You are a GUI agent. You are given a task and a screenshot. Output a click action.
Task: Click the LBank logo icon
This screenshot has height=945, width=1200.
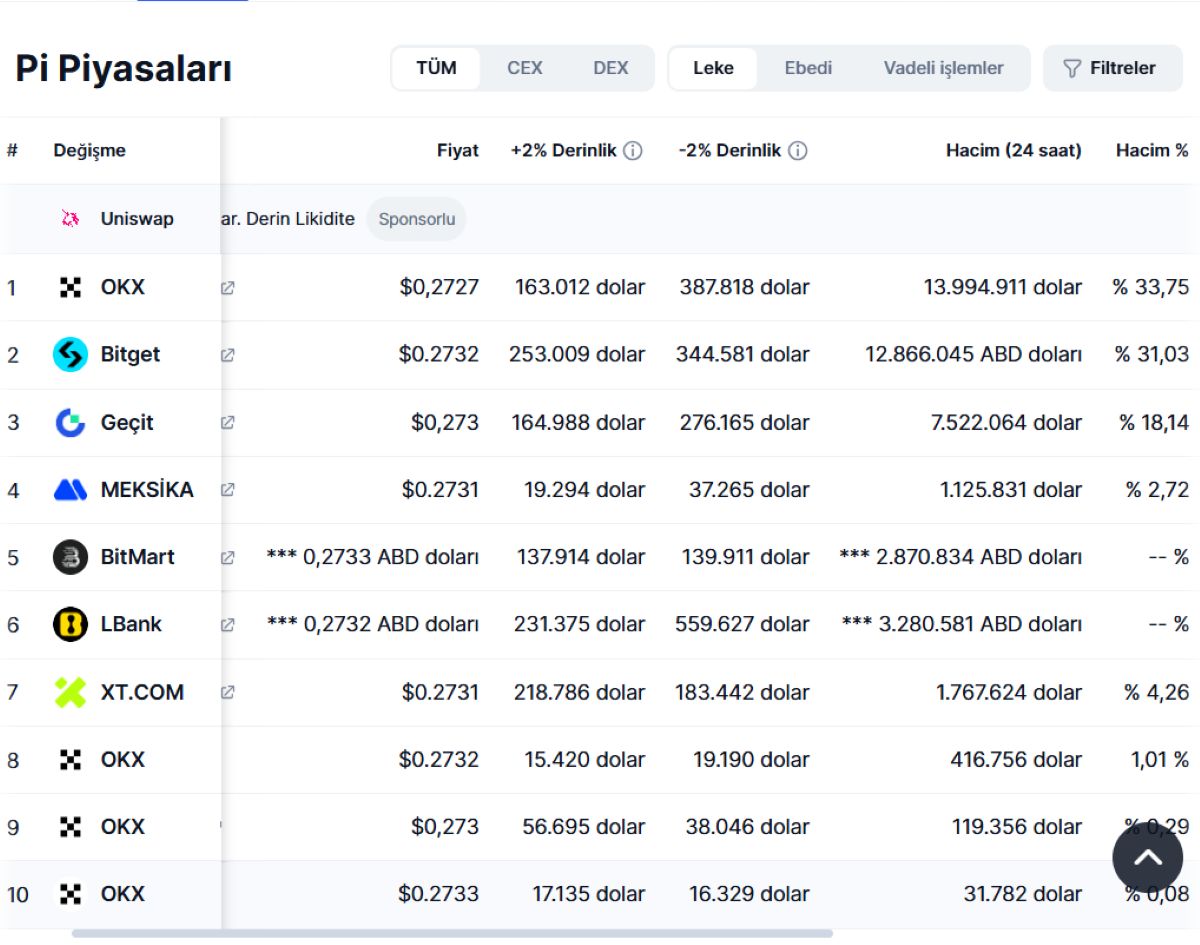(x=70, y=625)
